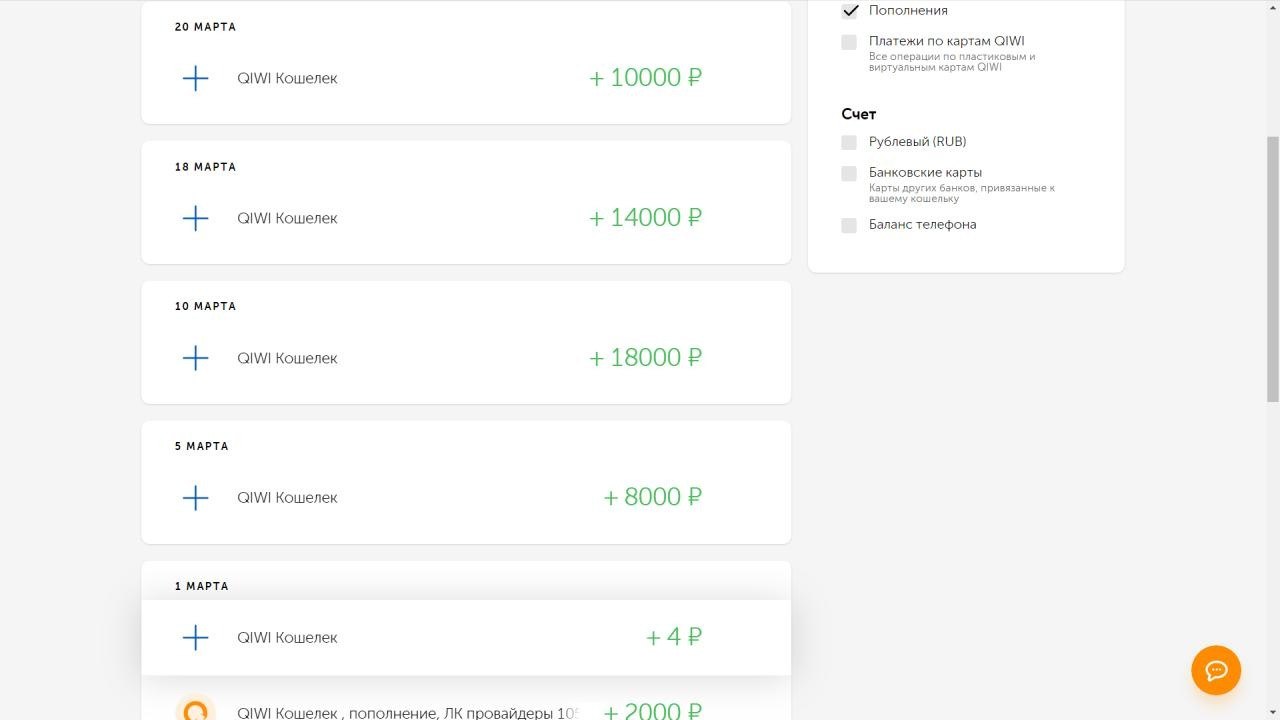Viewport: 1280px width, 720px height.
Task: Open the +8000 ₽ transaction from 5 March
Action: click(653, 498)
